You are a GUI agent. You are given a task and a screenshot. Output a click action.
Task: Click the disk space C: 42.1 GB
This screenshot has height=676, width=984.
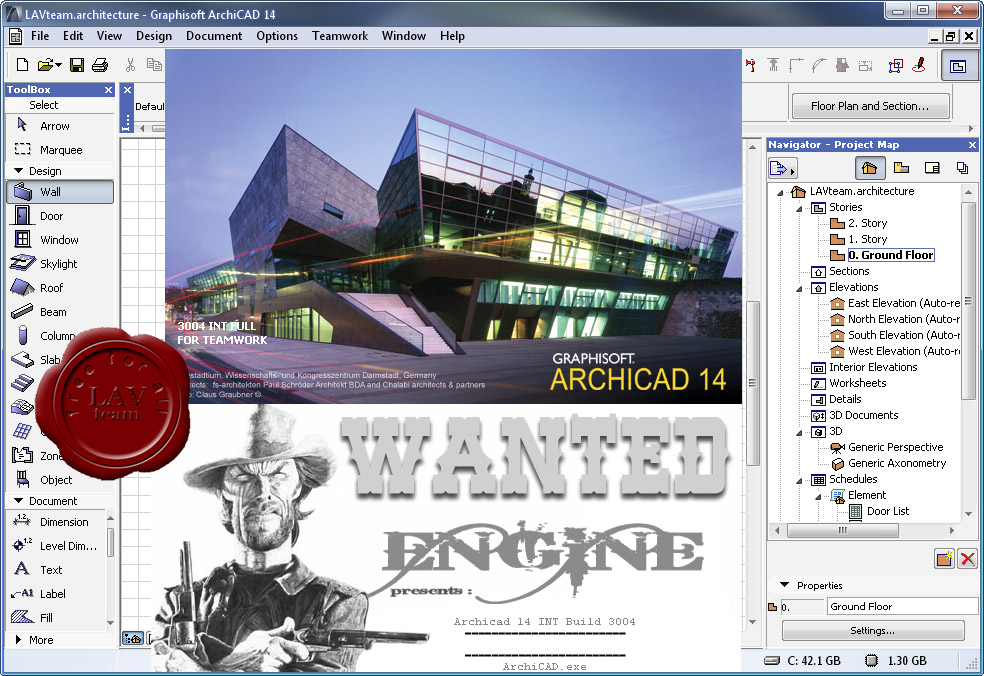pyautogui.click(x=803, y=660)
